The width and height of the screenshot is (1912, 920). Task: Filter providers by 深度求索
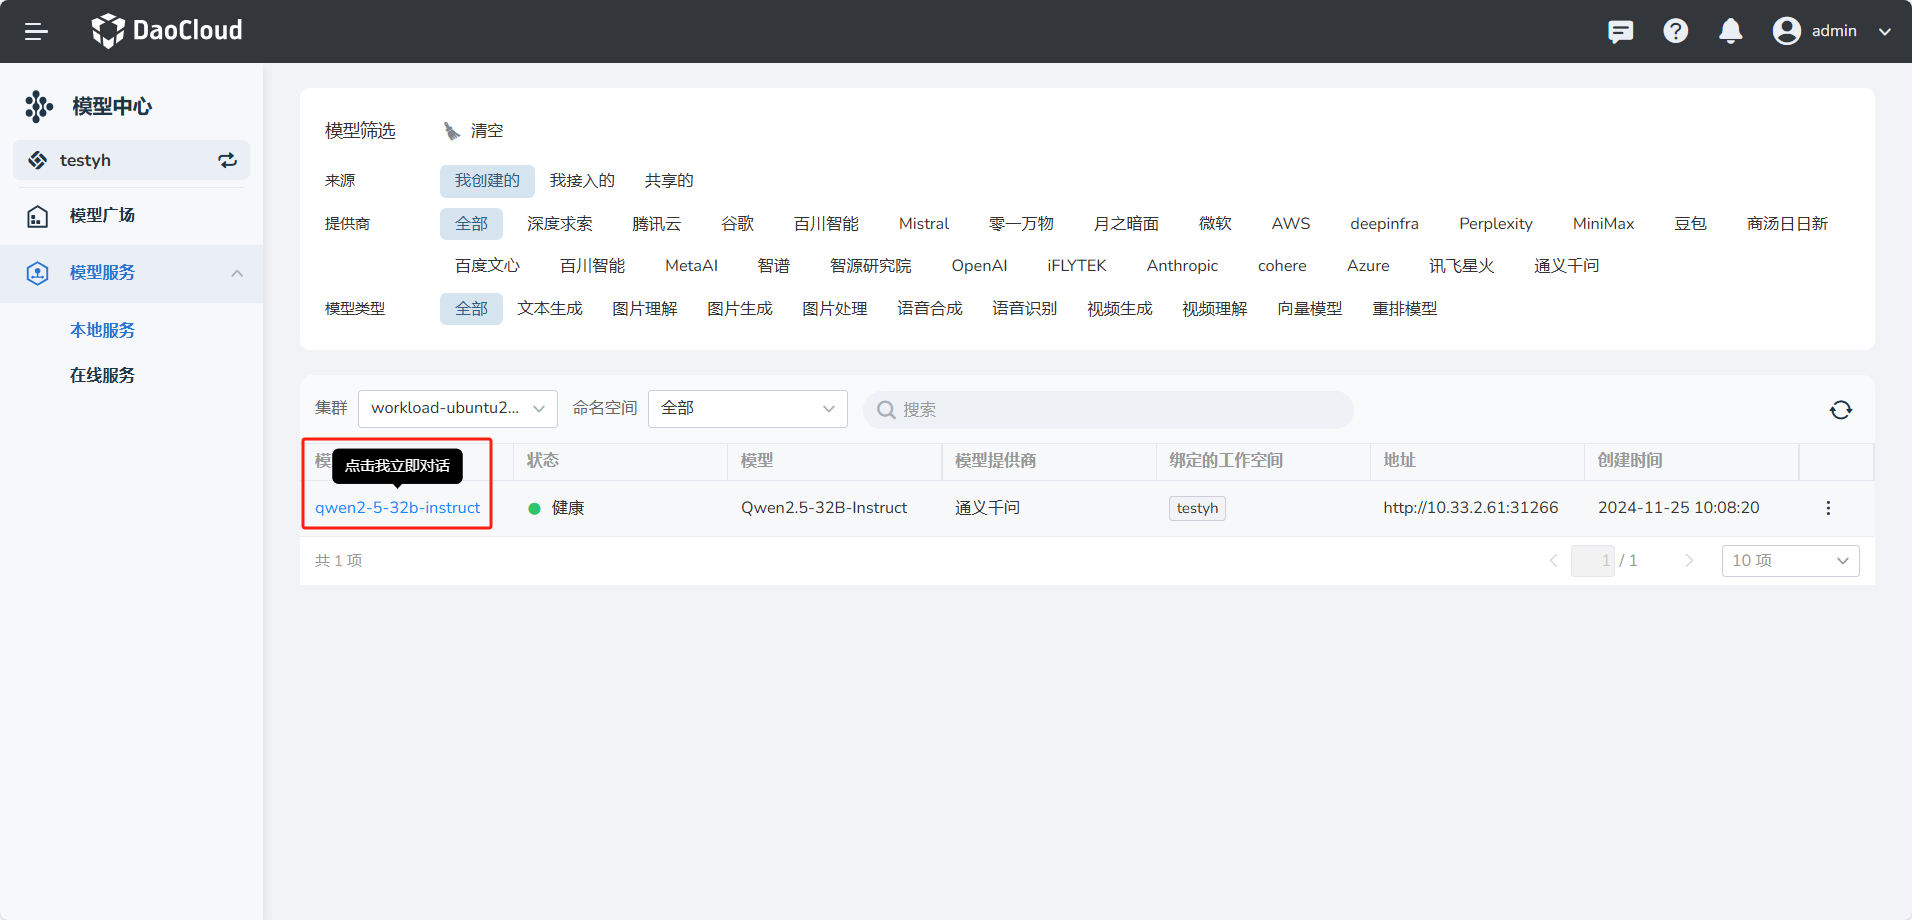(560, 224)
